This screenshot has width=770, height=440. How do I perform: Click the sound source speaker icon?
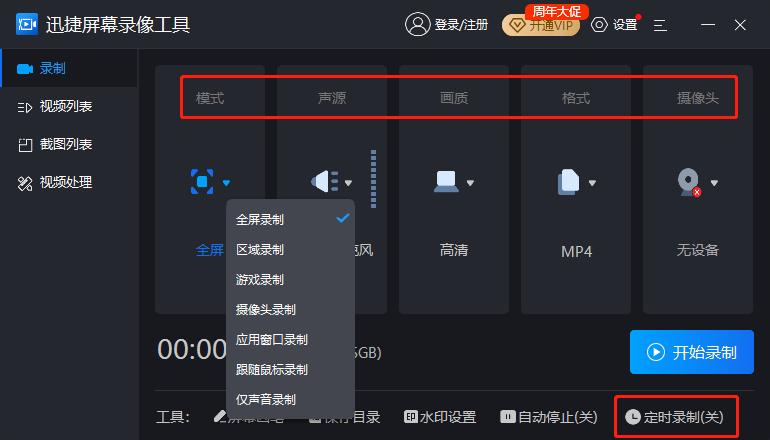[x=325, y=182]
